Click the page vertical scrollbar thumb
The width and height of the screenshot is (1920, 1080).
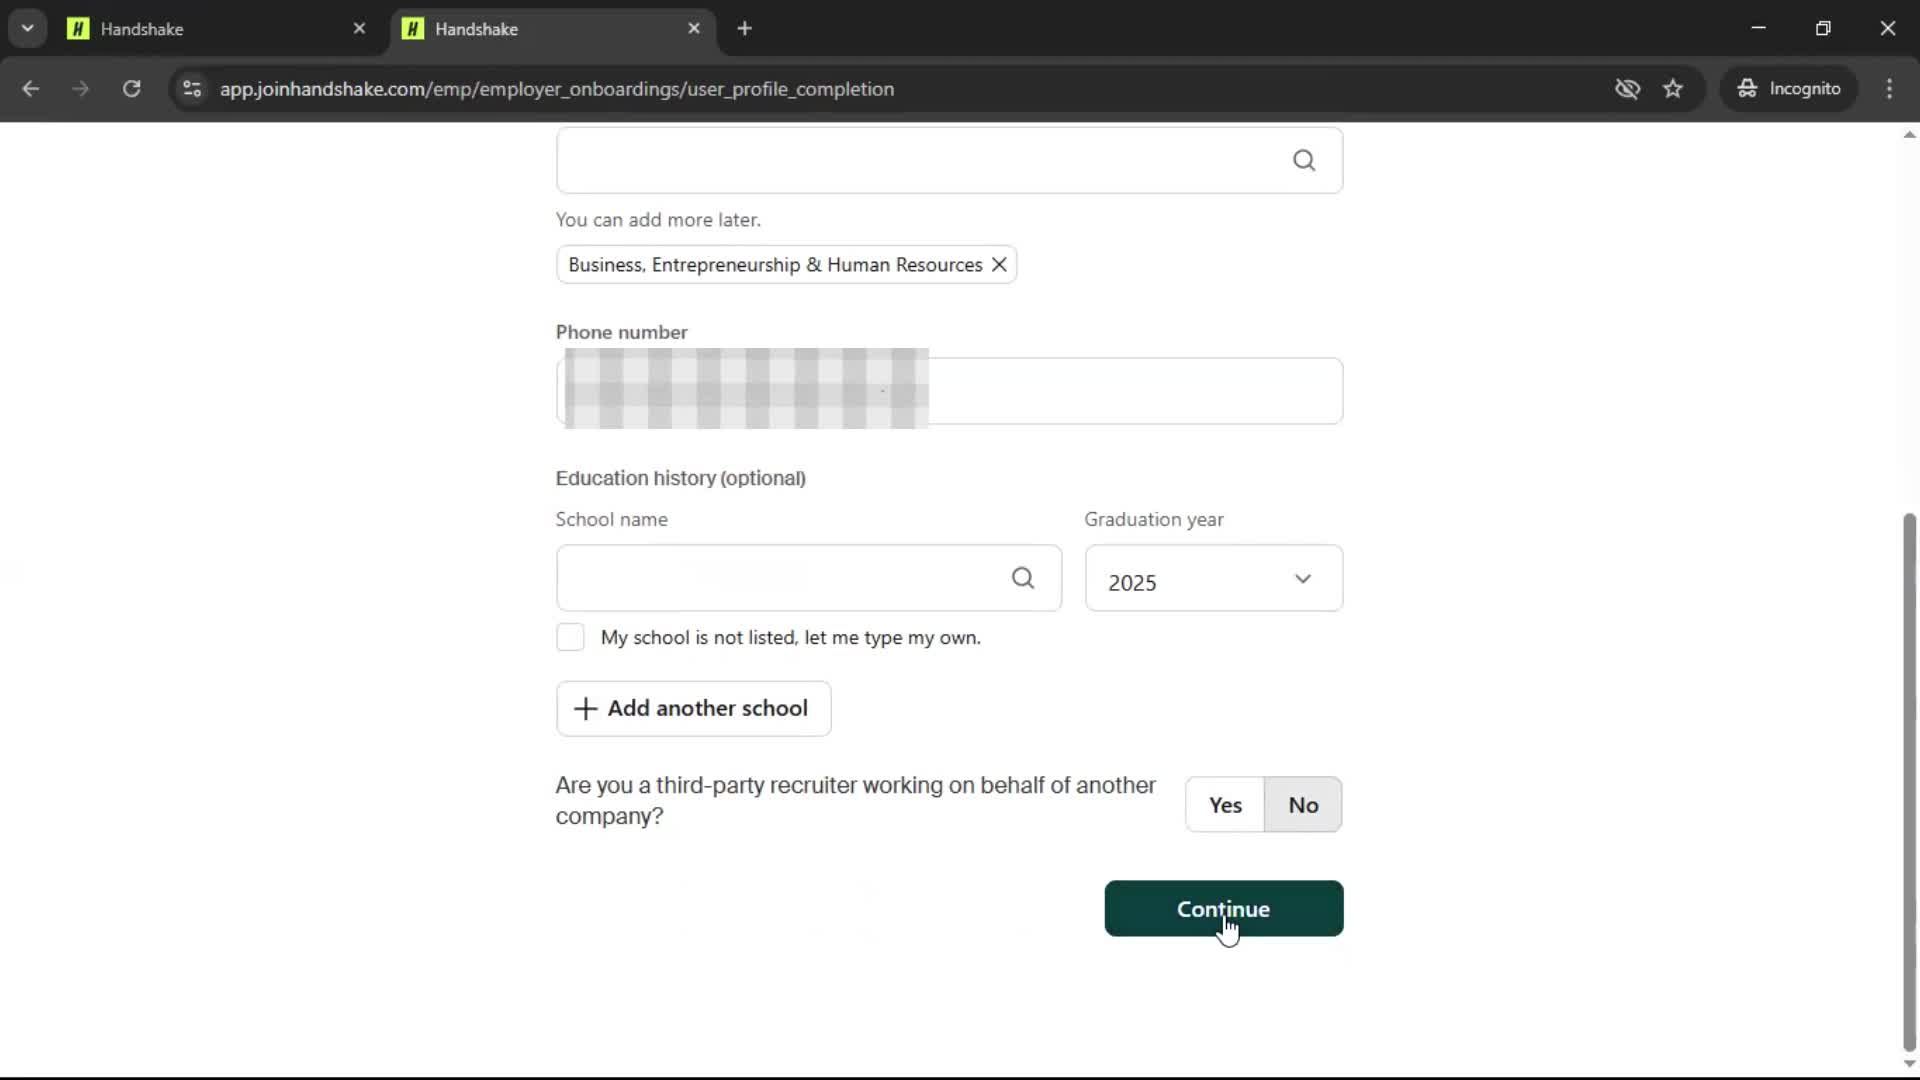pos(1909,780)
